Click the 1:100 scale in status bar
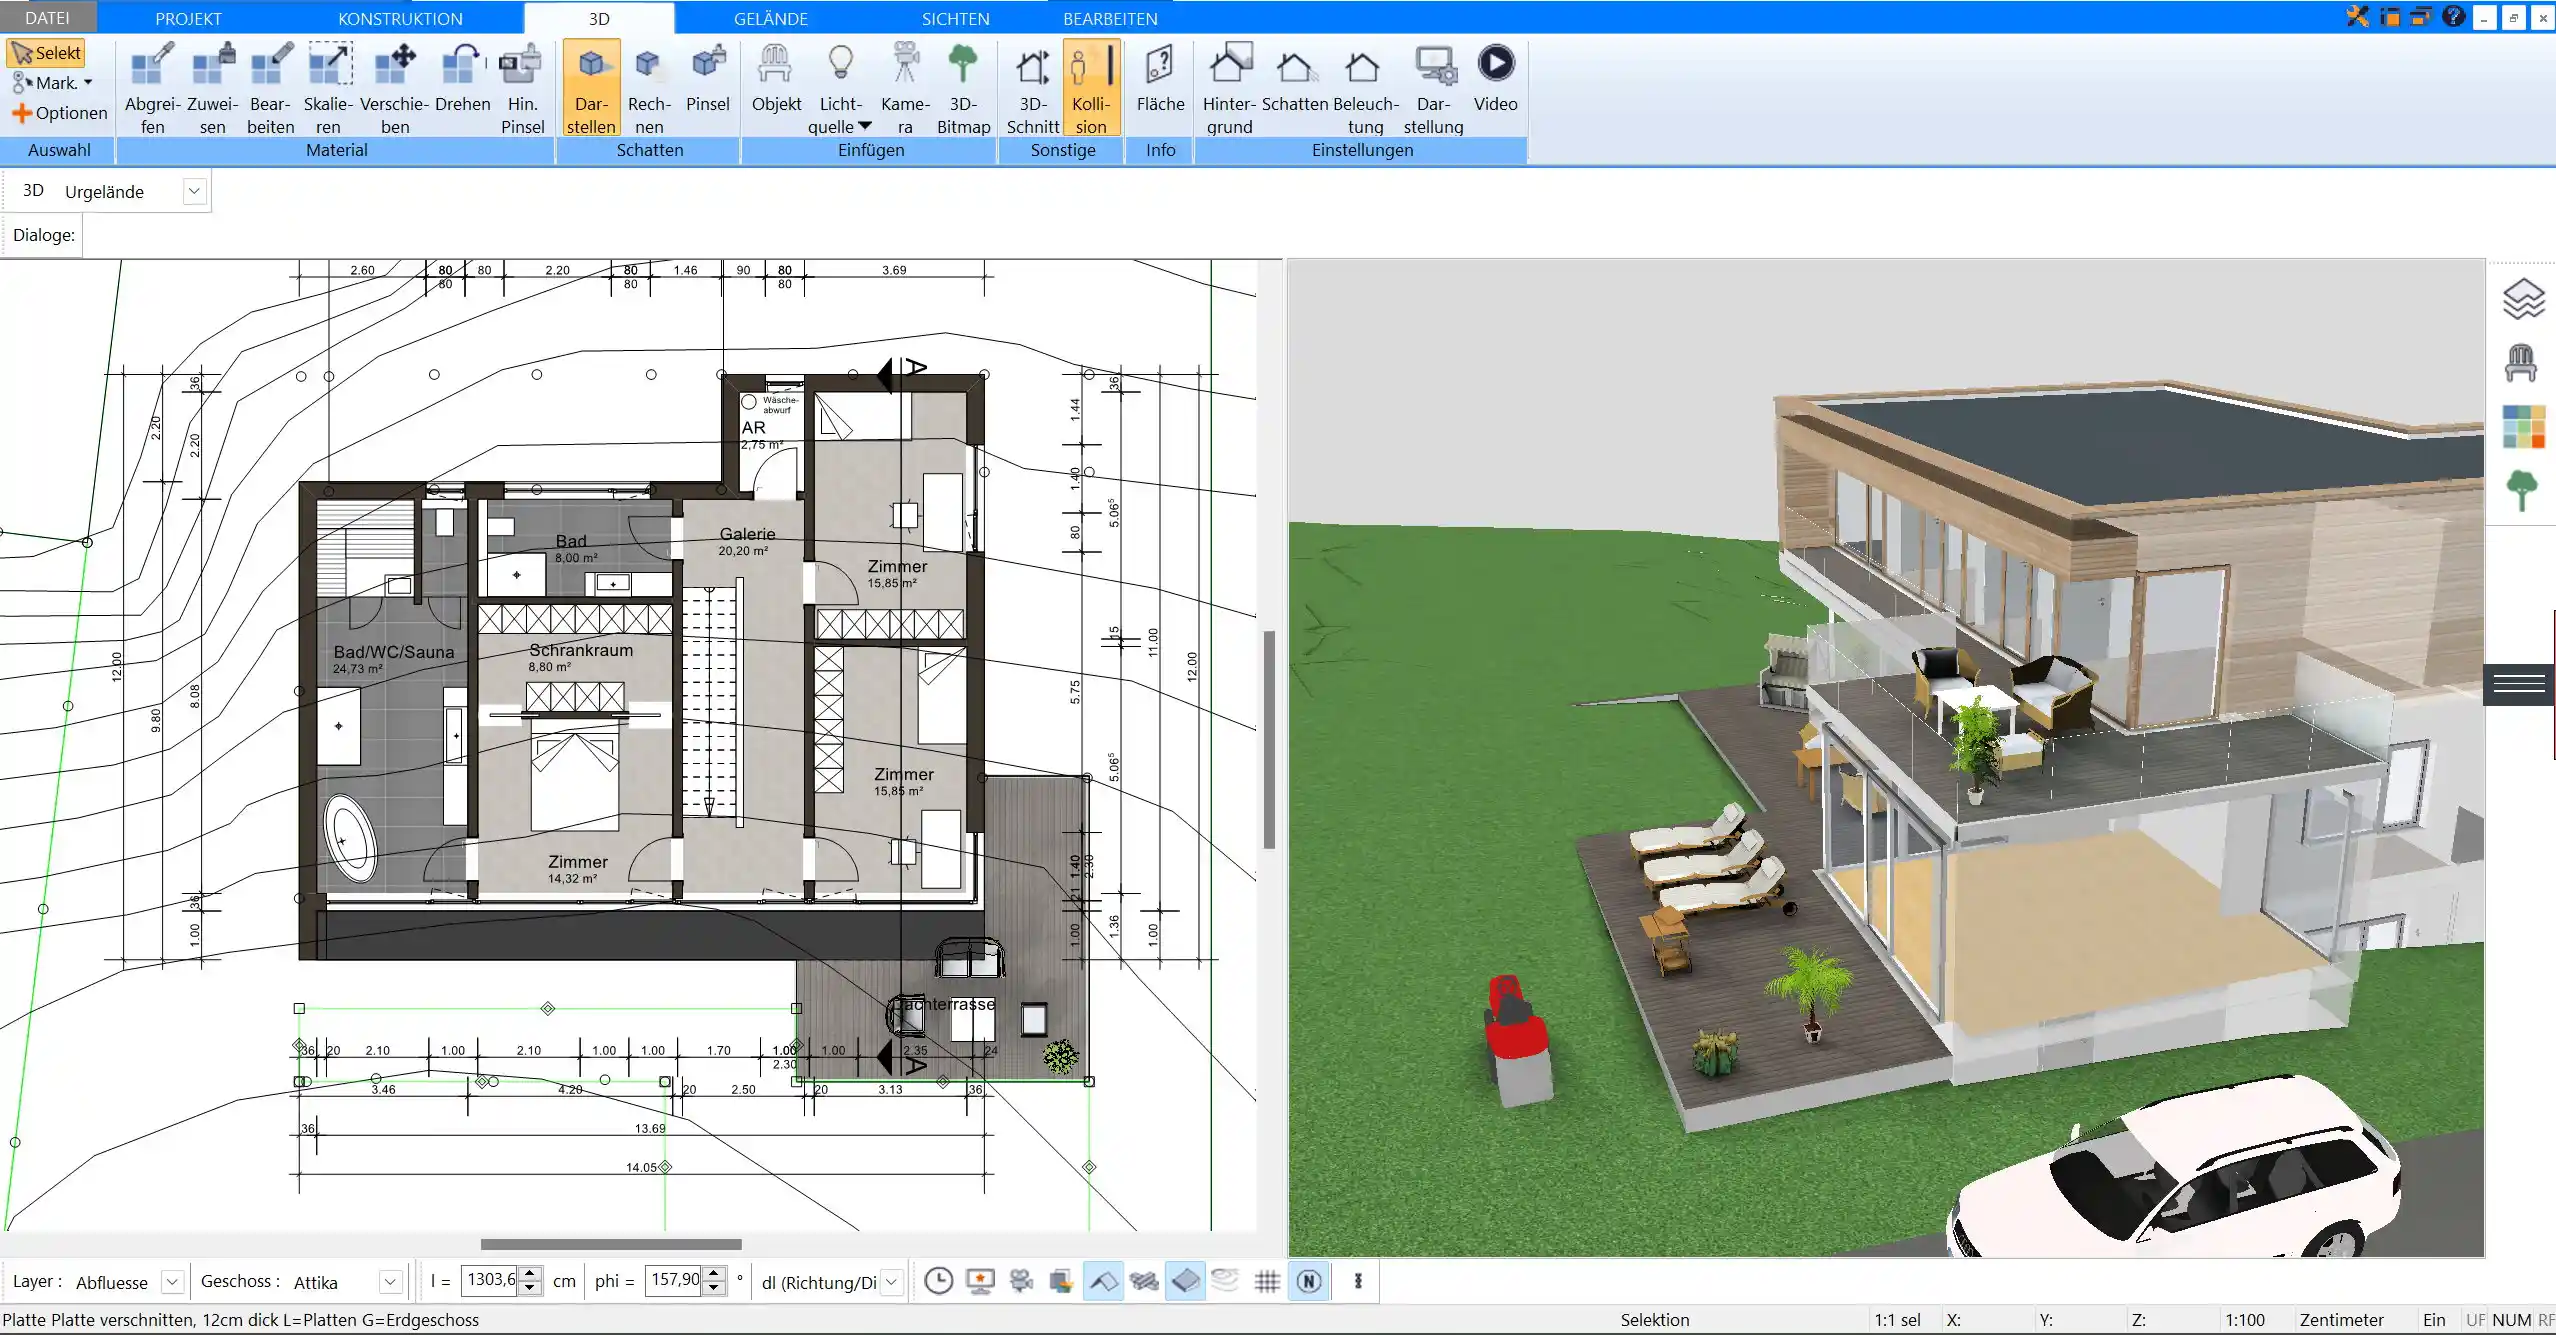2556x1335 pixels. click(x=2244, y=1320)
